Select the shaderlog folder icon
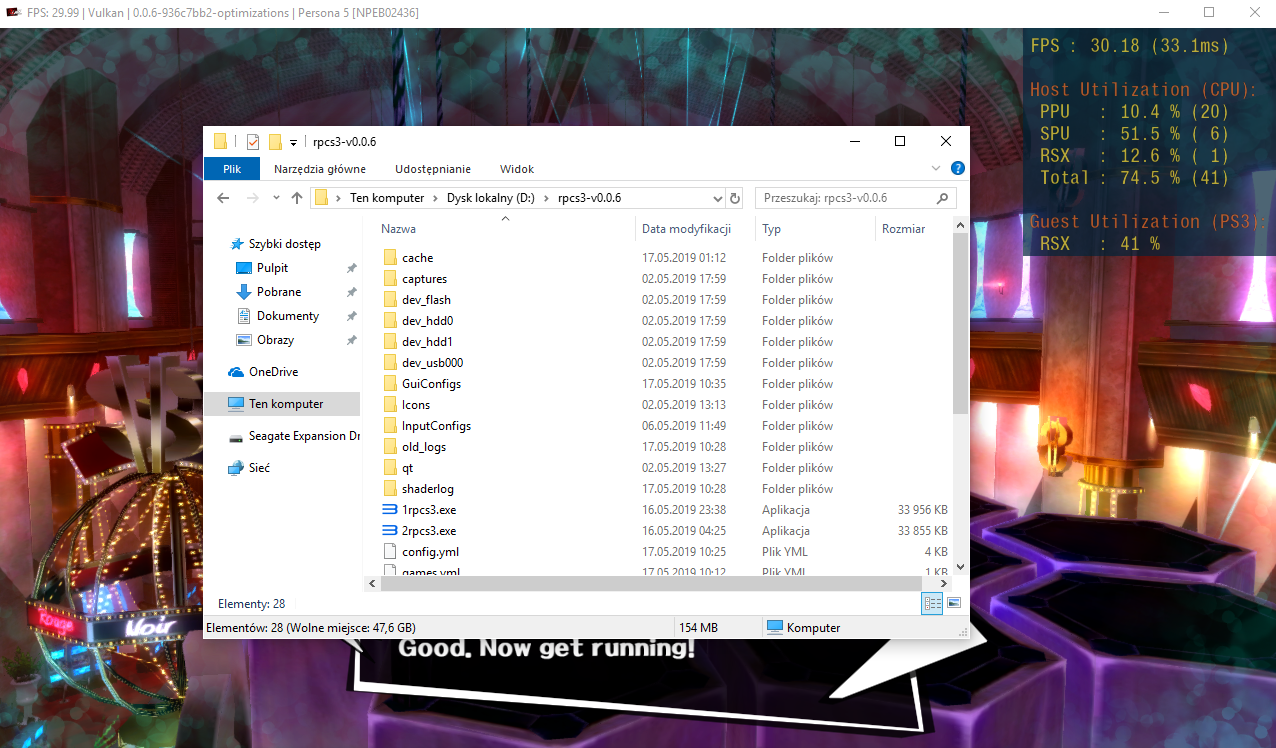 390,489
